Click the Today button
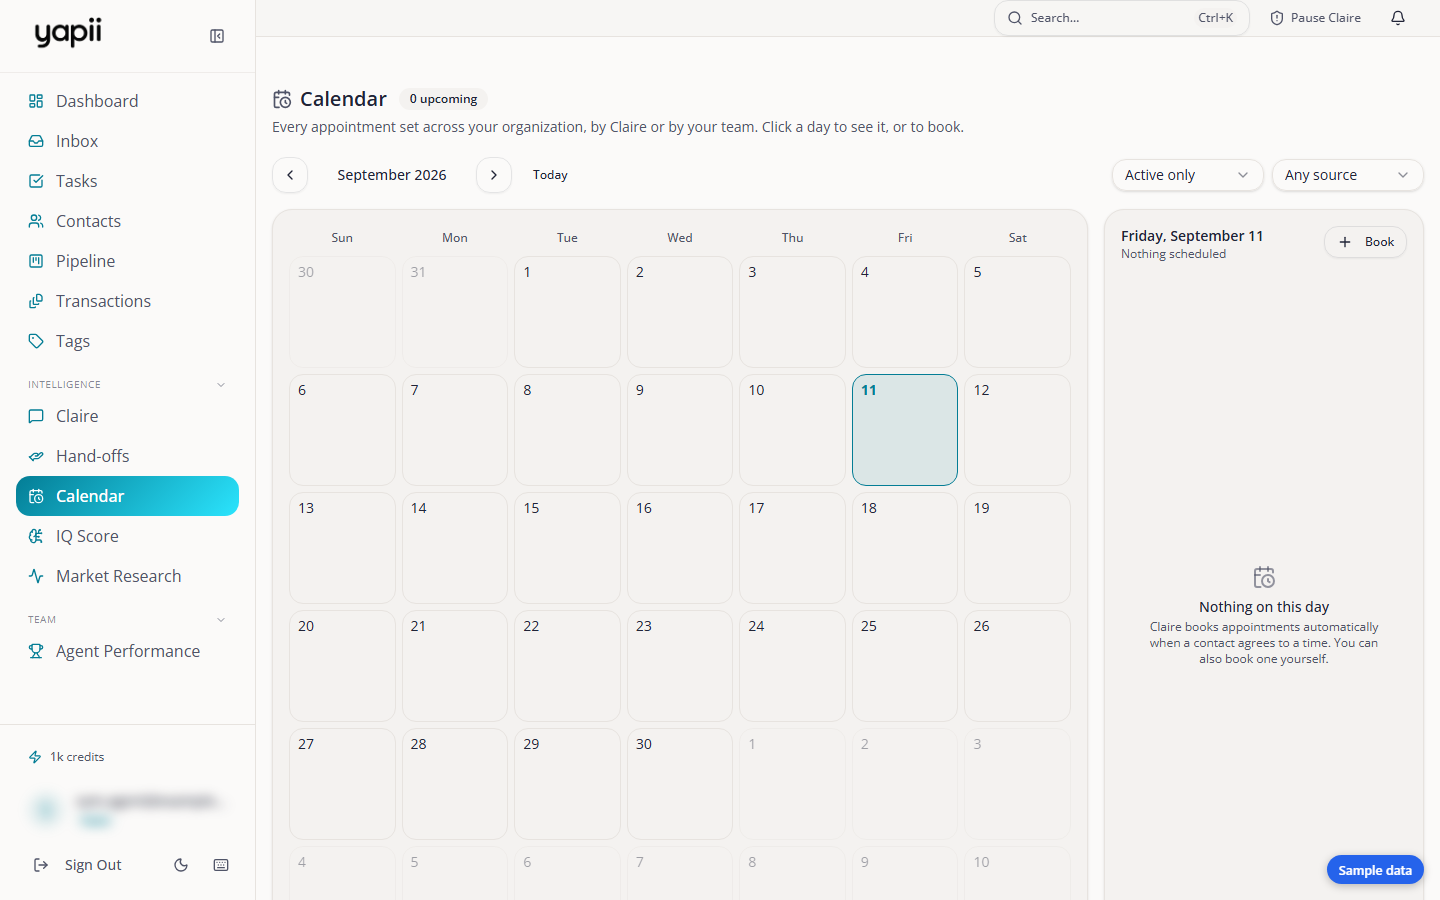The image size is (1440, 900). (x=550, y=175)
